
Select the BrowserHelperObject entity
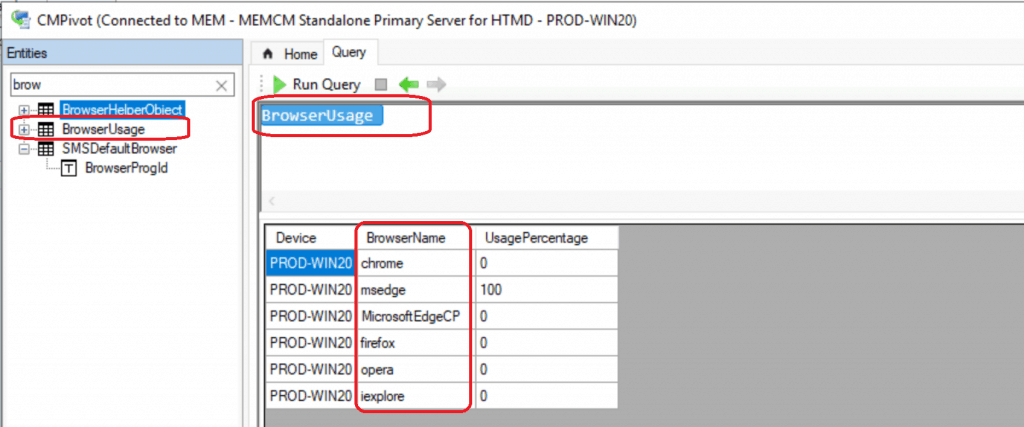[x=121, y=109]
